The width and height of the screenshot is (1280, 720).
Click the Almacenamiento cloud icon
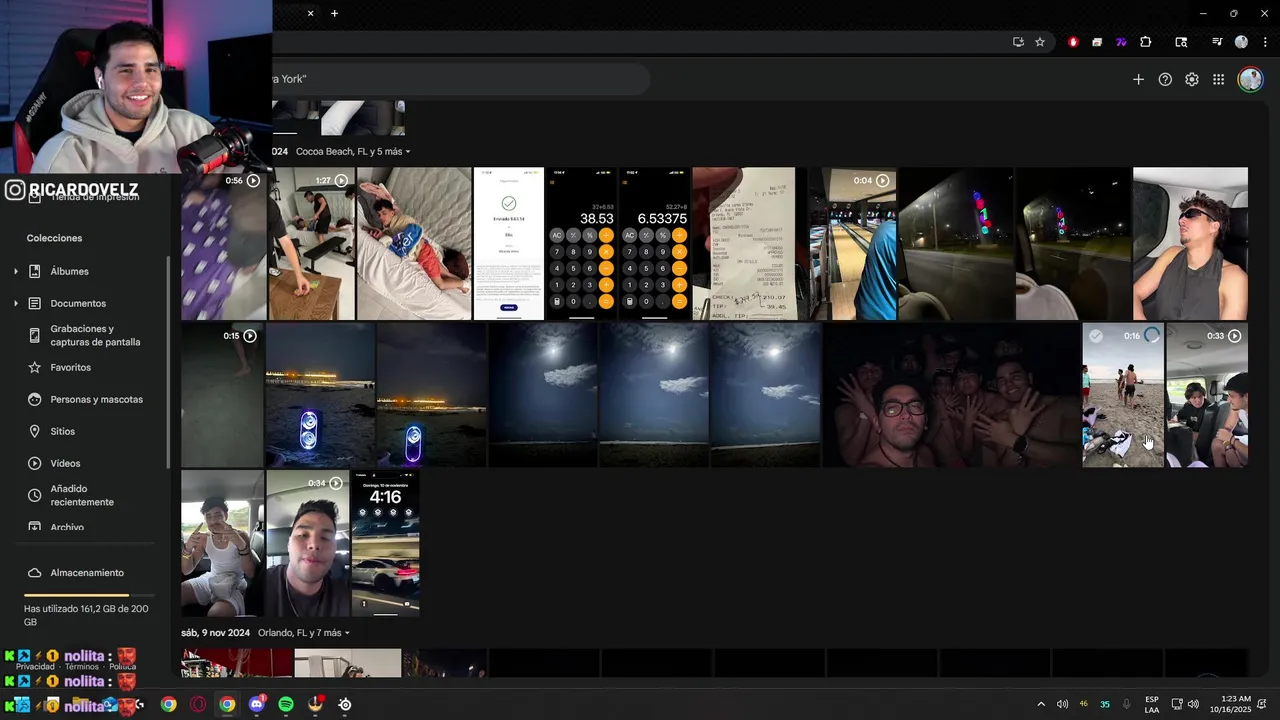tap(35, 573)
